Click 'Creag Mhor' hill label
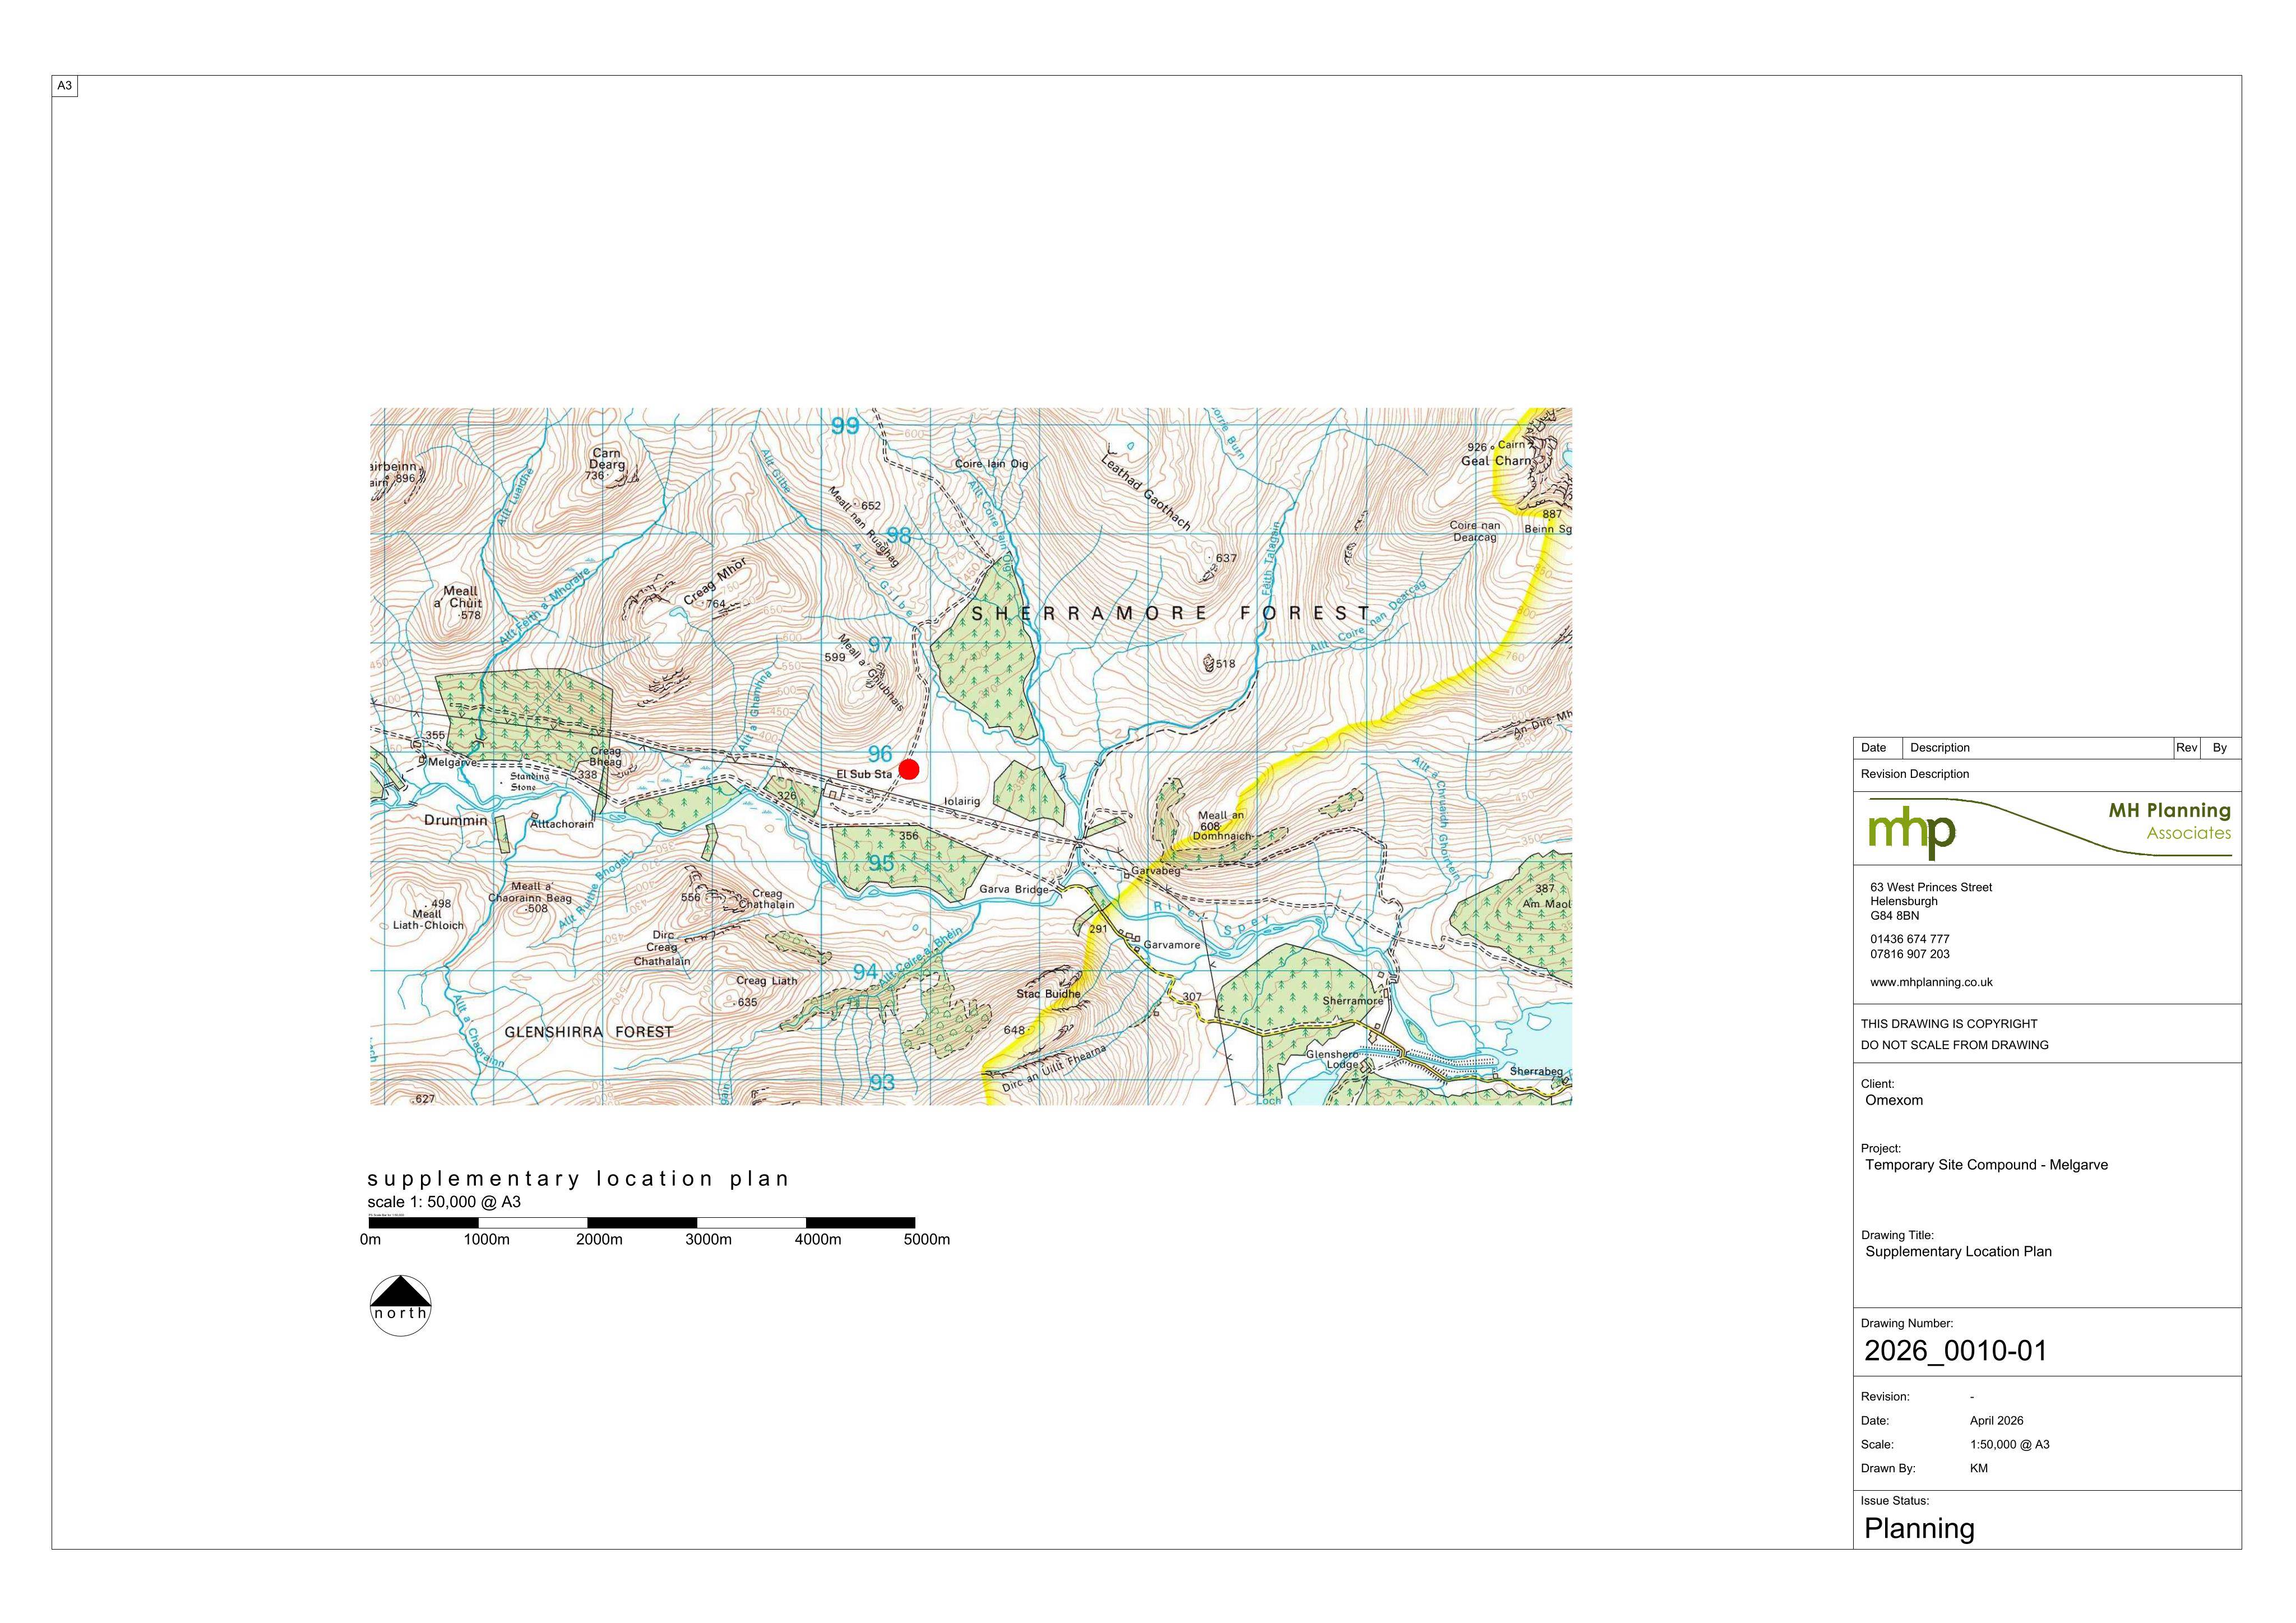The width and height of the screenshot is (2296, 1623). [x=715, y=582]
